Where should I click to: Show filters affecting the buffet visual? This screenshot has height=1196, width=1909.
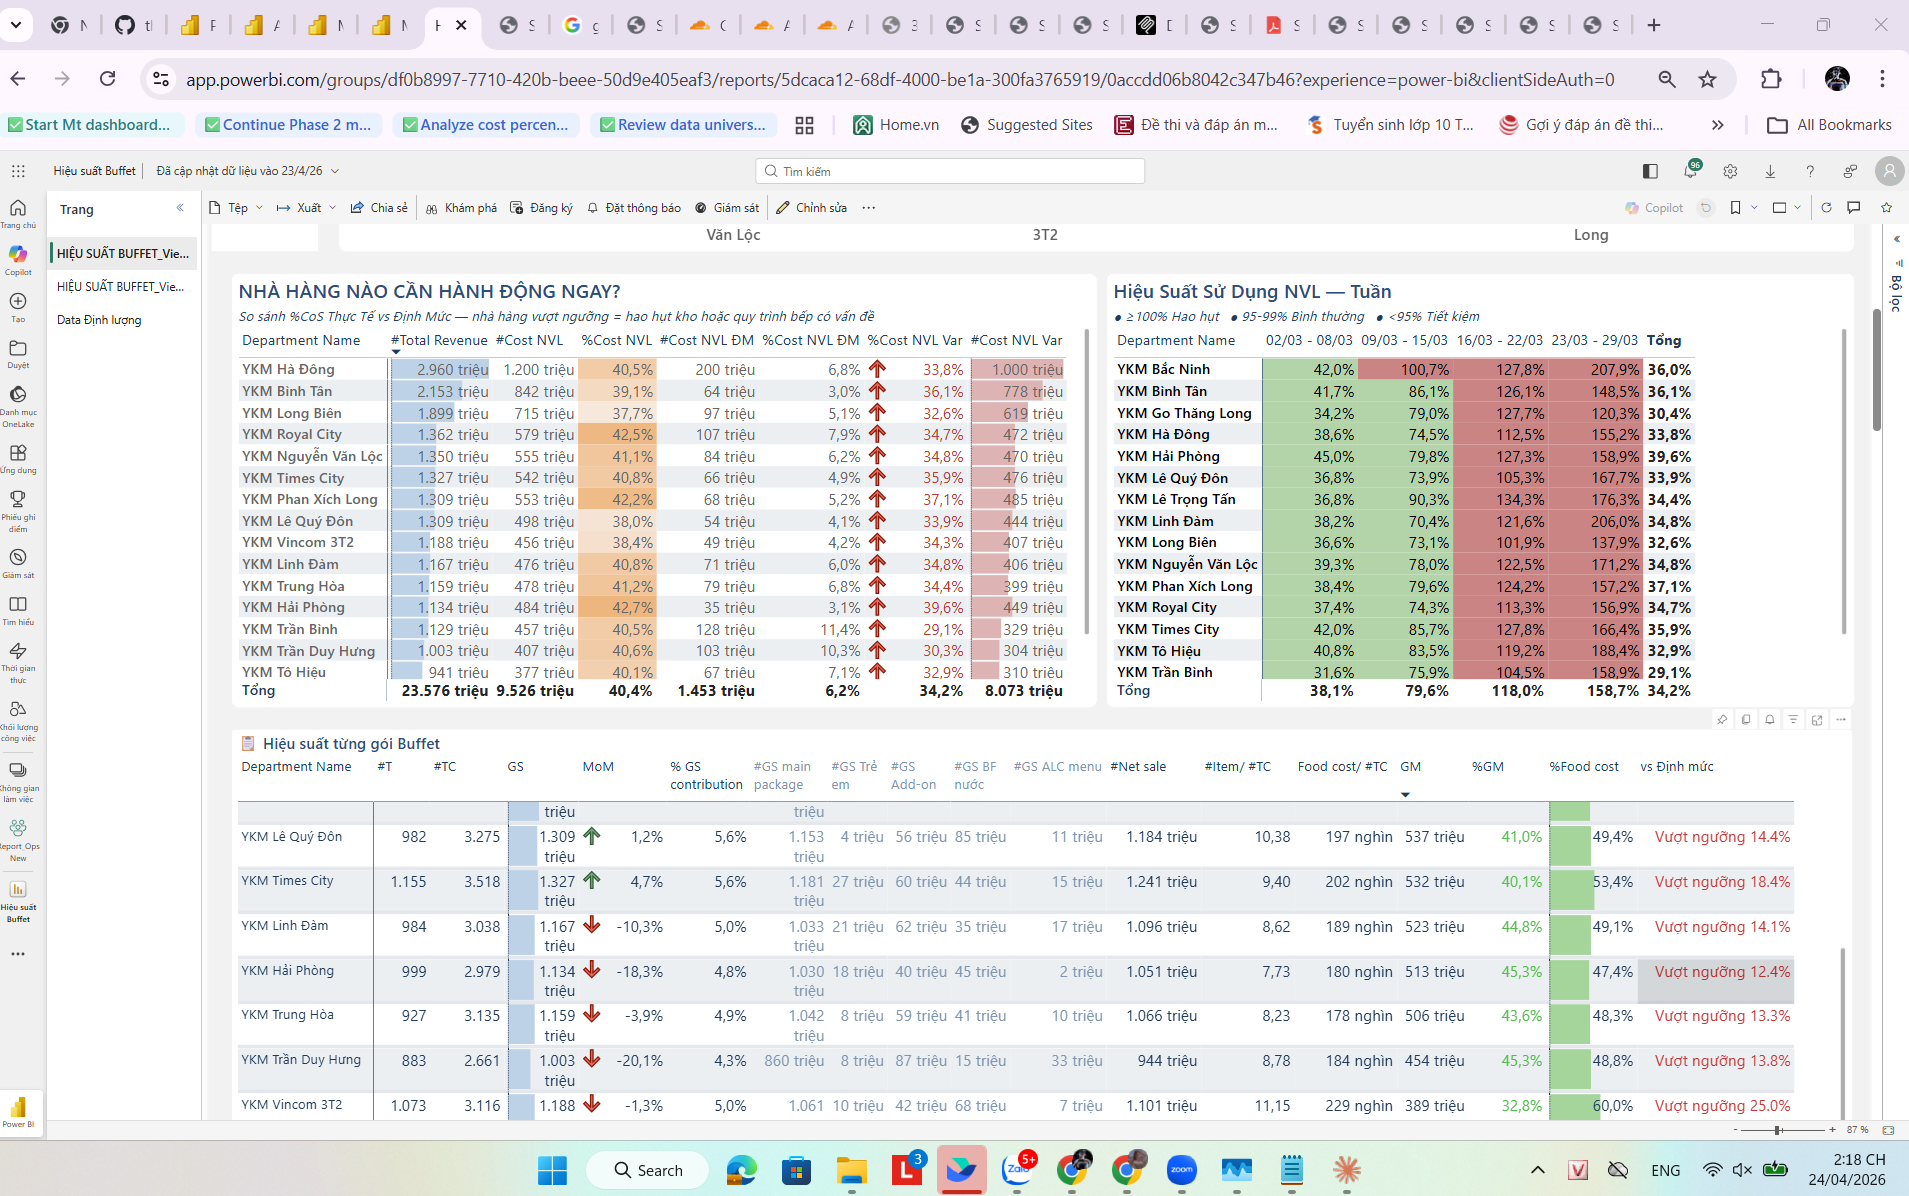pyautogui.click(x=1793, y=719)
